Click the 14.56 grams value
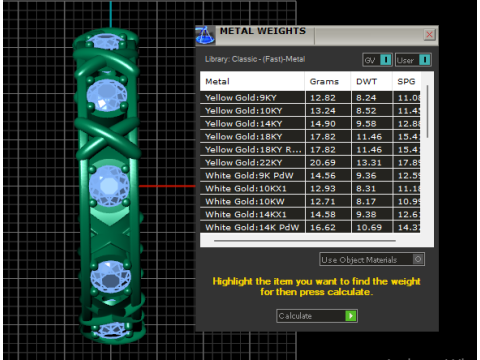The image size is (480, 360). (323, 176)
